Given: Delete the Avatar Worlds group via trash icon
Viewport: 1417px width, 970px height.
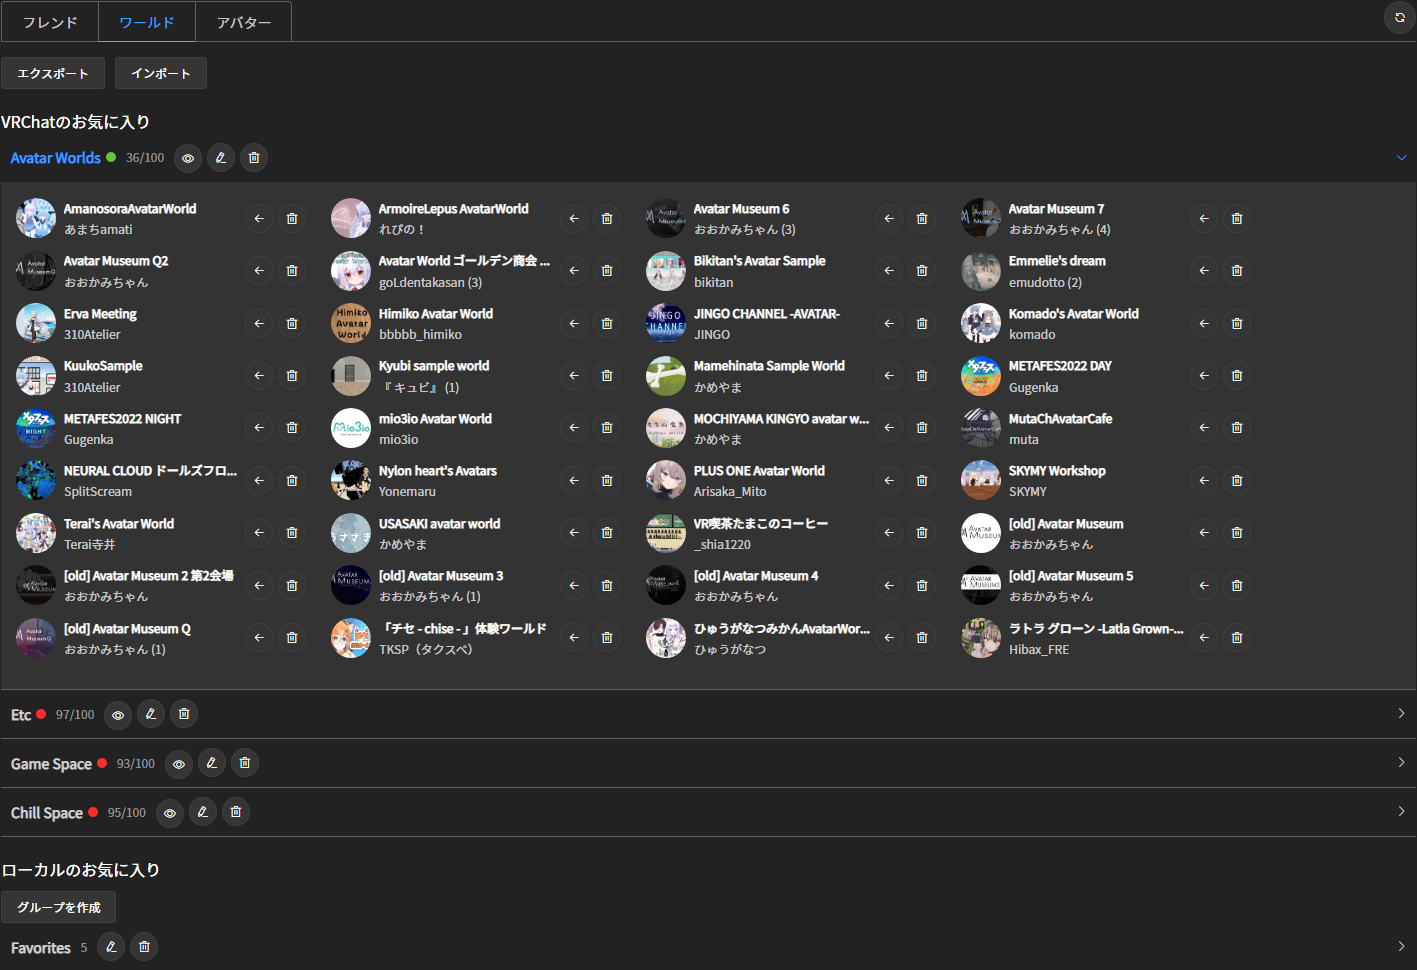Looking at the screenshot, I should click(x=253, y=157).
